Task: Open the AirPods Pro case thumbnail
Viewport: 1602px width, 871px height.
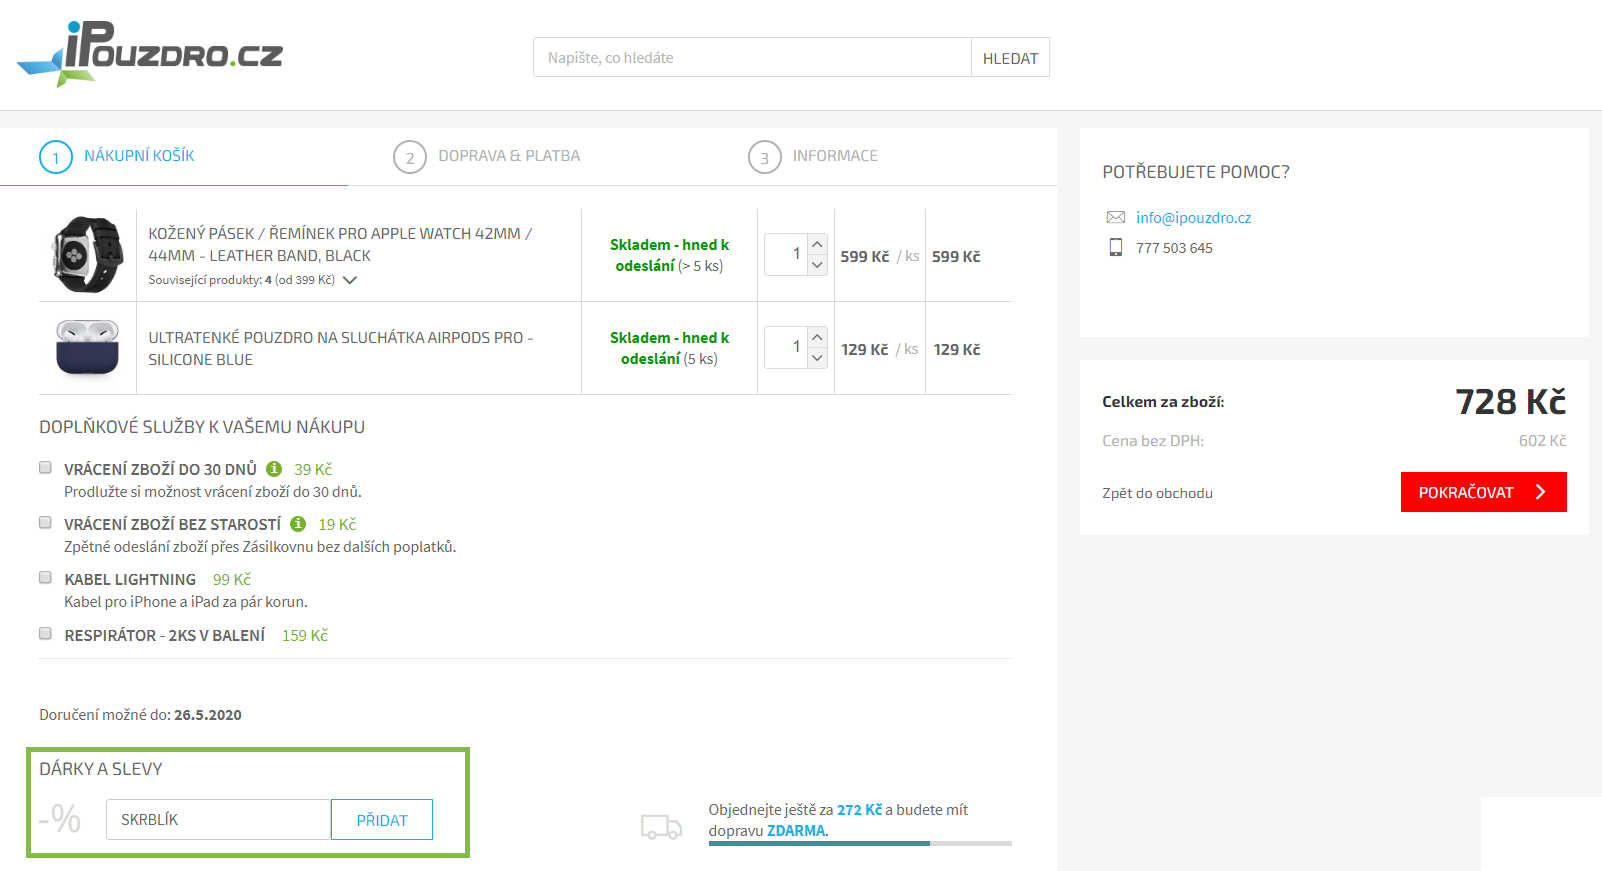Action: [x=87, y=348]
